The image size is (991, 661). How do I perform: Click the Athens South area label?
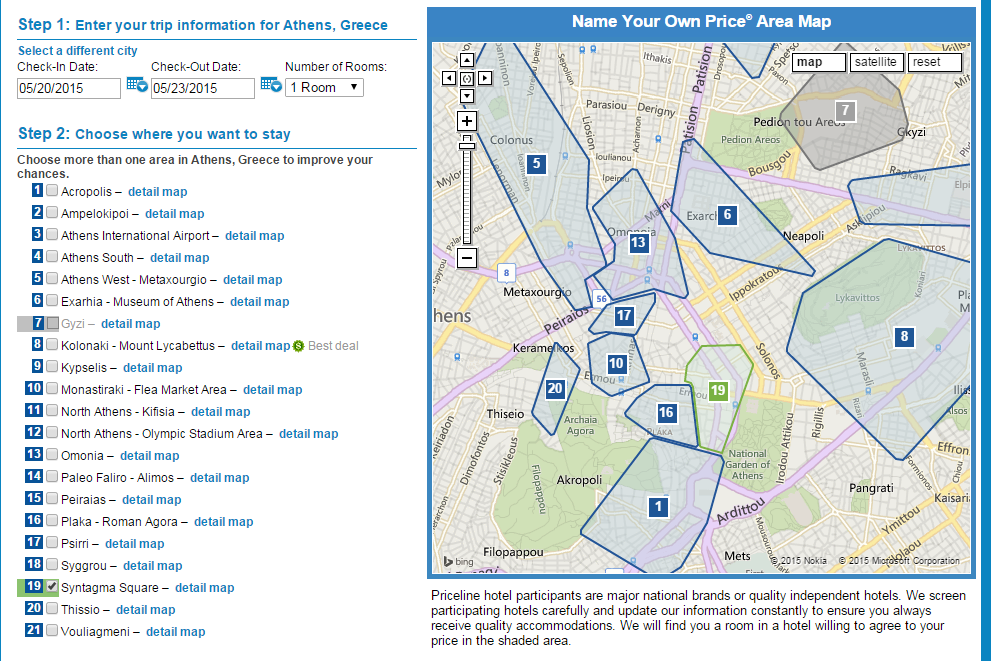point(97,258)
